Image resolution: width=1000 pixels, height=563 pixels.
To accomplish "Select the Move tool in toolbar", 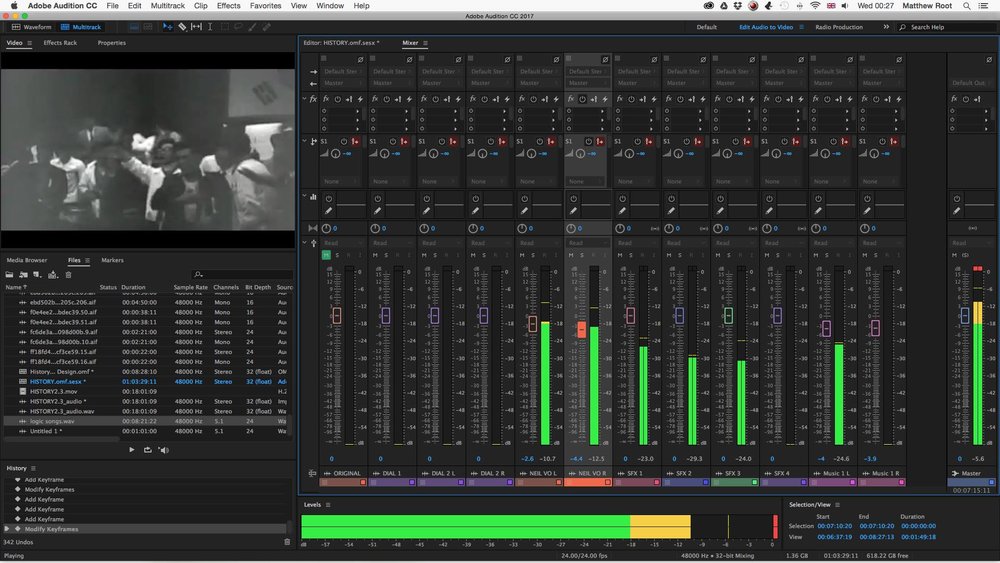I will (167, 27).
